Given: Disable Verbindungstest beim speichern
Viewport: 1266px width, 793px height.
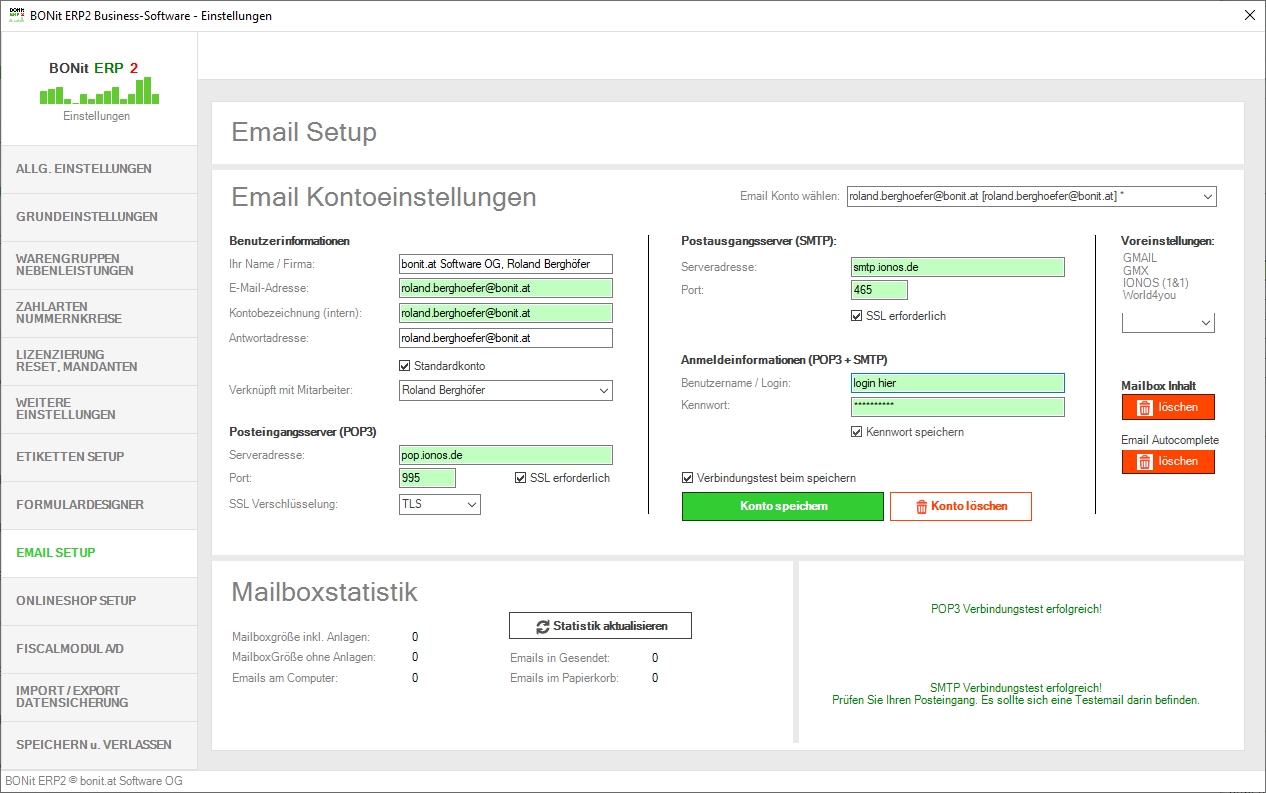Looking at the screenshot, I should coord(687,478).
